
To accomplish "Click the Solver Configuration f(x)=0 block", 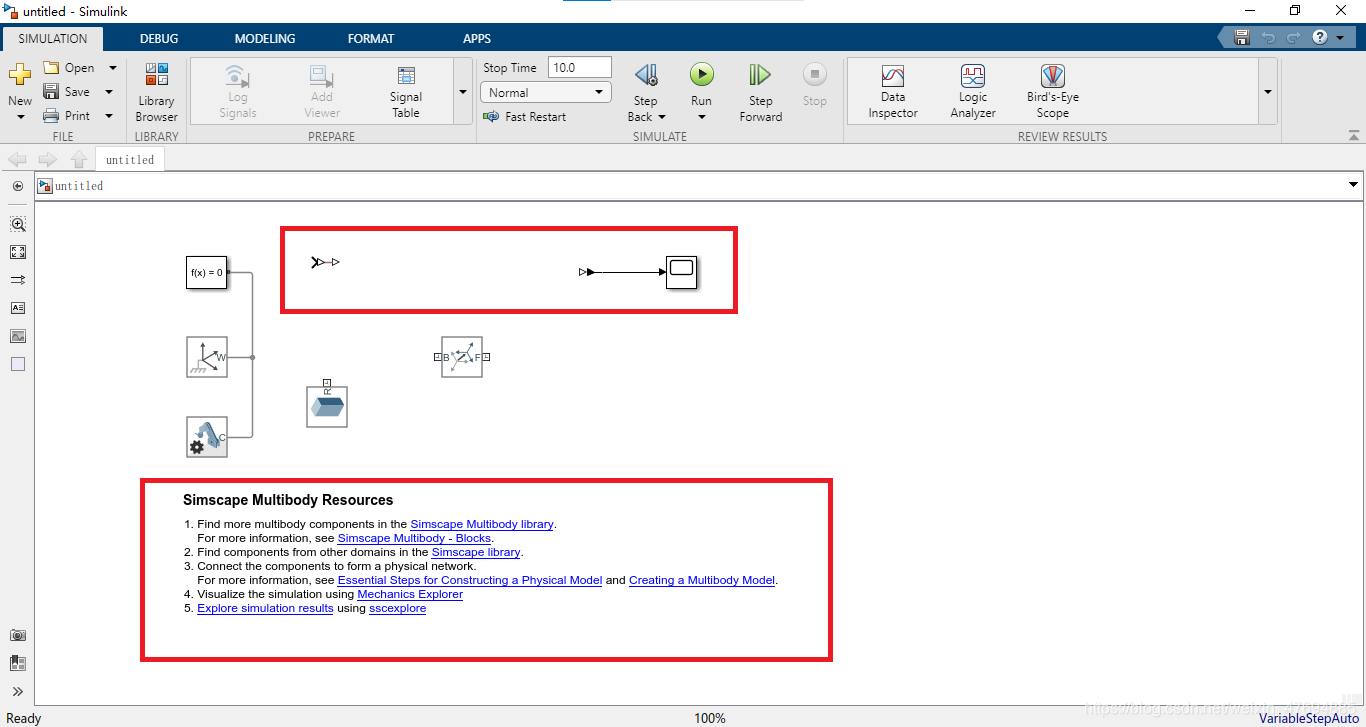I will [207, 272].
